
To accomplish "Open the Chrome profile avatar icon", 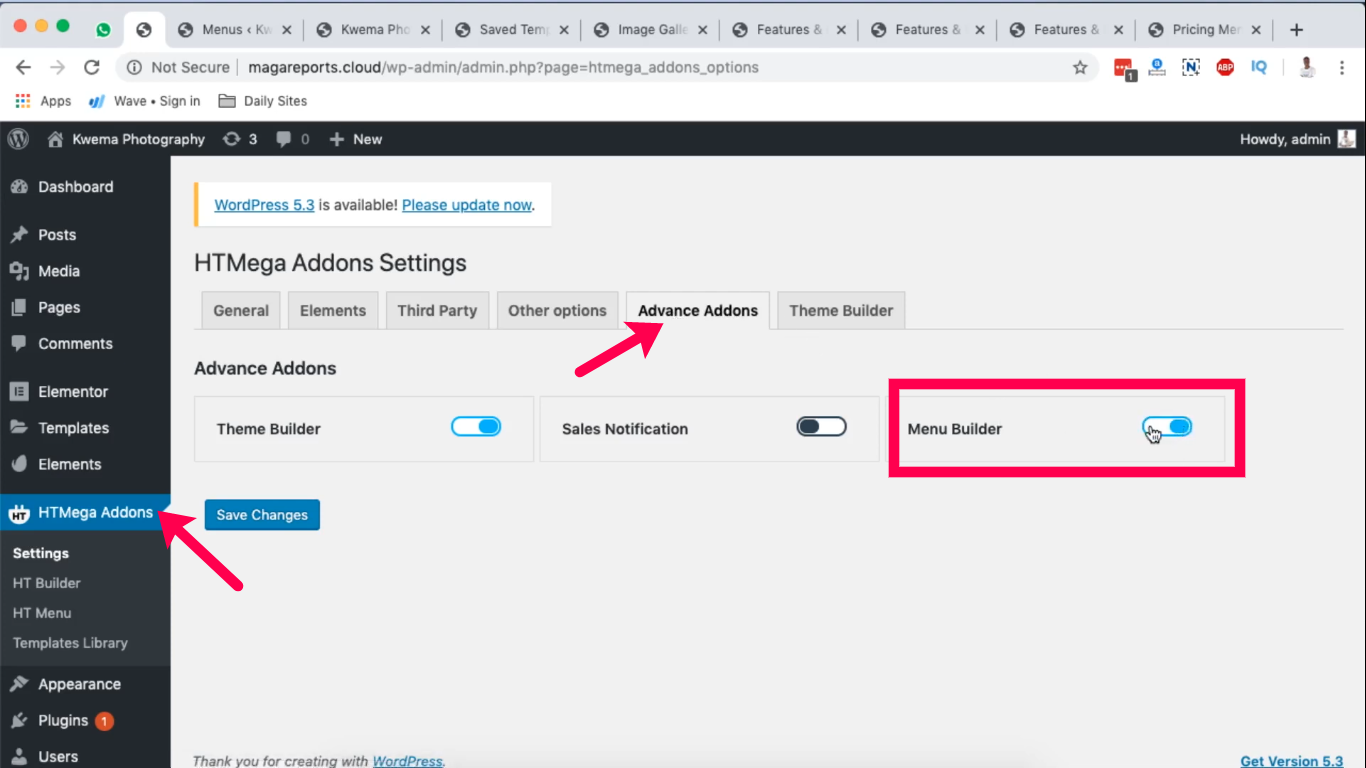I will click(x=1306, y=67).
